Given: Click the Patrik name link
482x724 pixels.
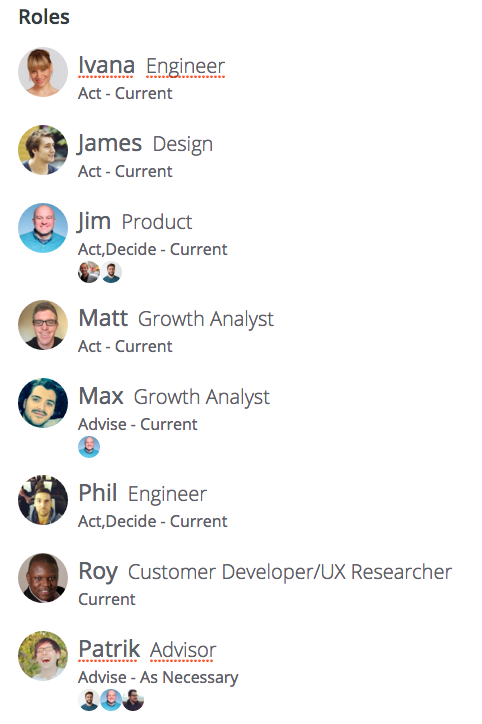Looking at the screenshot, I should [109, 649].
